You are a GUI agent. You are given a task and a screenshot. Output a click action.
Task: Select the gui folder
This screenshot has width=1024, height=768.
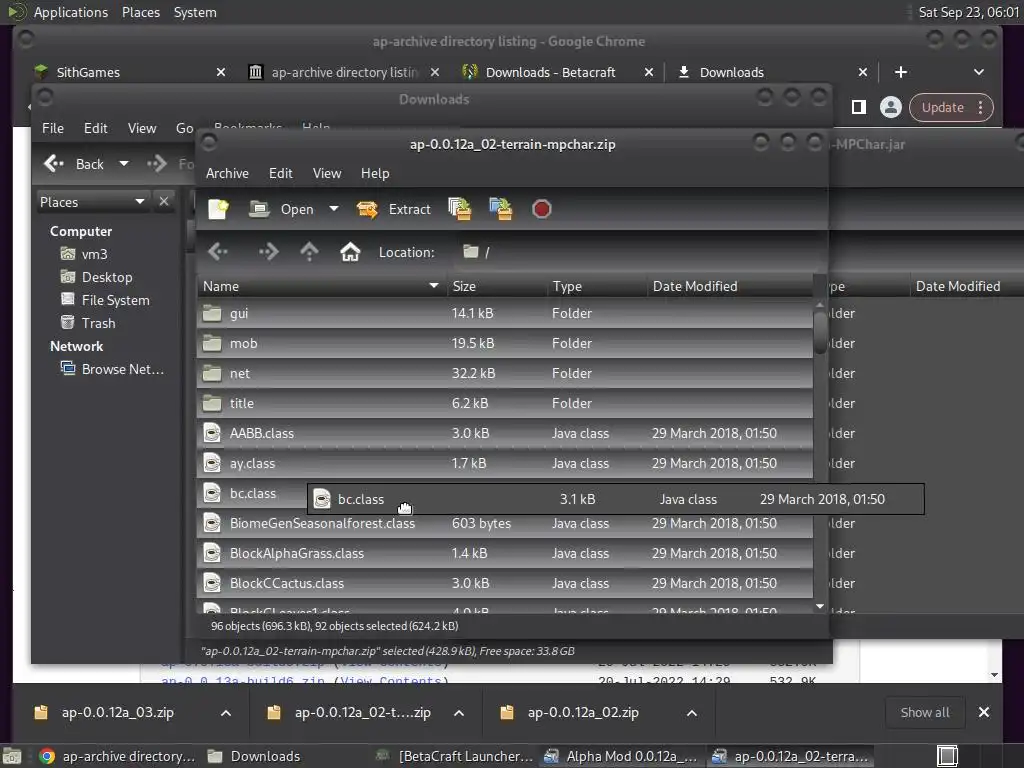point(505,313)
